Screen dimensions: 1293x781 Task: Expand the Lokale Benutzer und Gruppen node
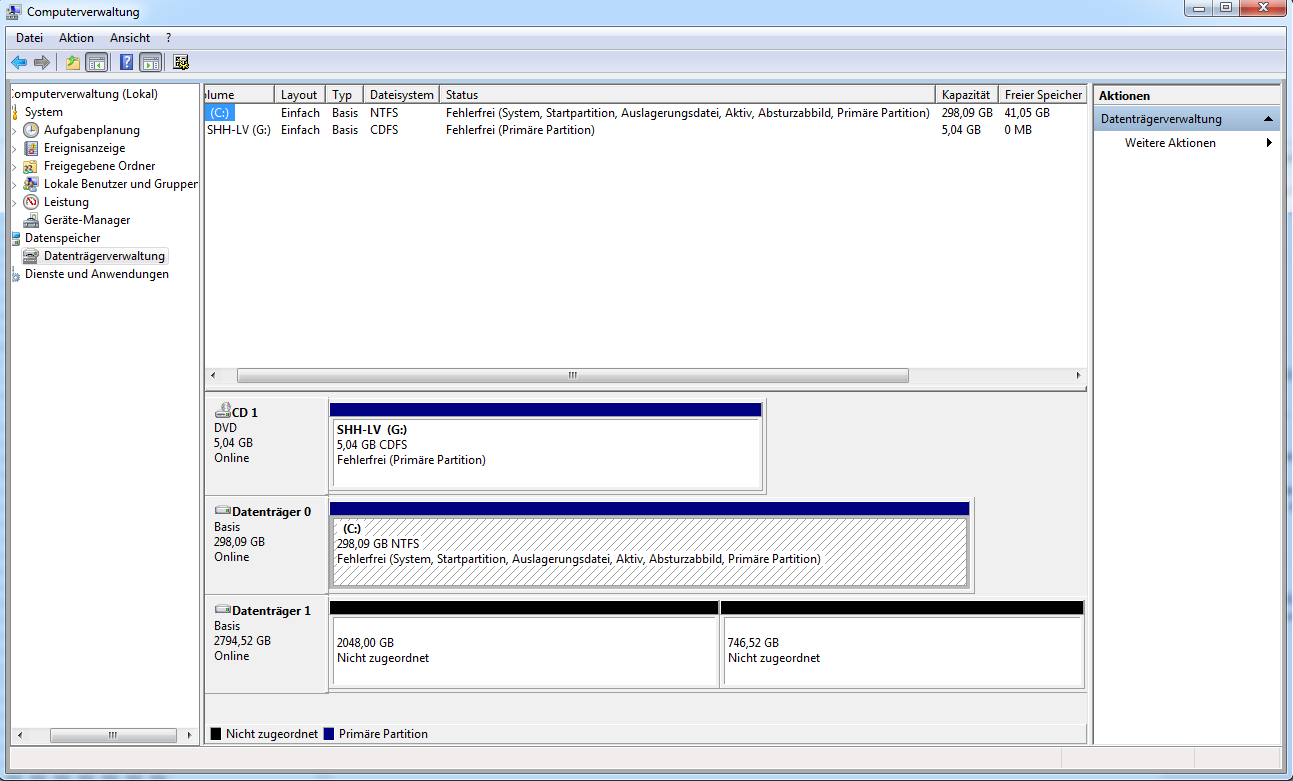point(14,184)
